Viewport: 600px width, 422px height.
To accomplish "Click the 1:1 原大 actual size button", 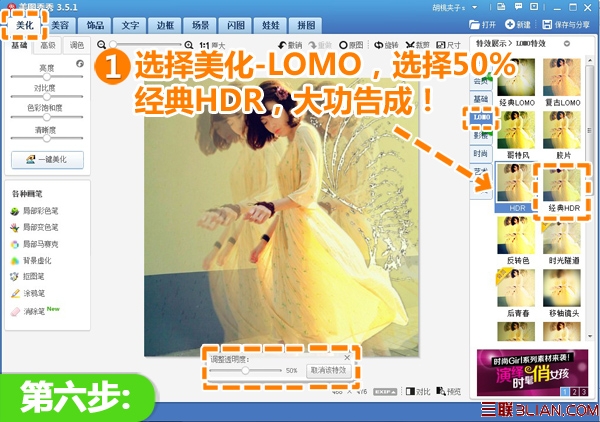I will pyautogui.click(x=212, y=45).
